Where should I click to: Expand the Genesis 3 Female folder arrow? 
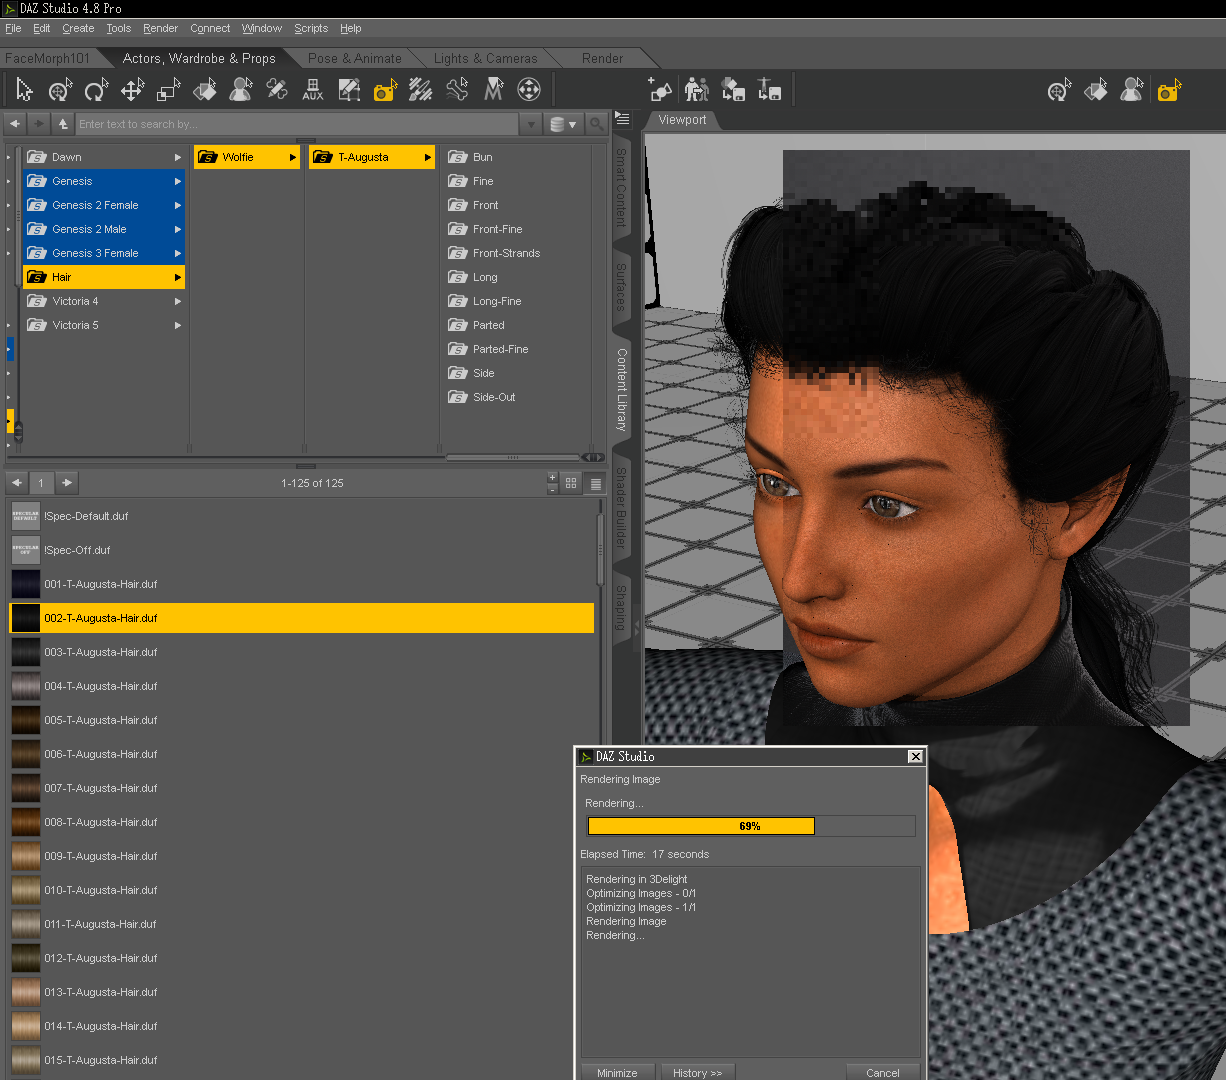pos(178,253)
